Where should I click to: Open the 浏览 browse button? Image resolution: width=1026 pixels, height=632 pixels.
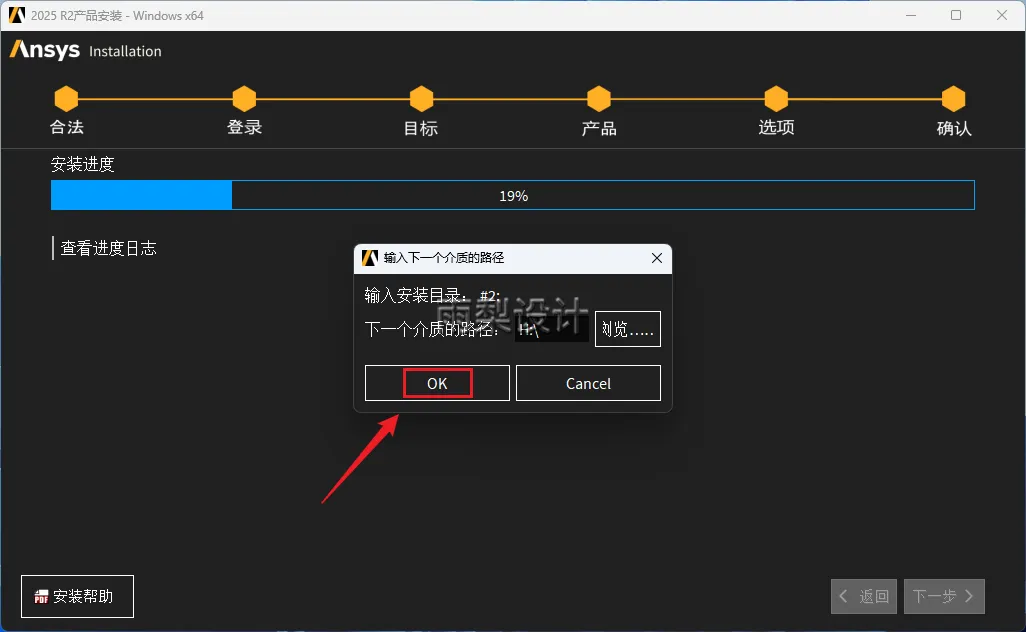[628, 329]
